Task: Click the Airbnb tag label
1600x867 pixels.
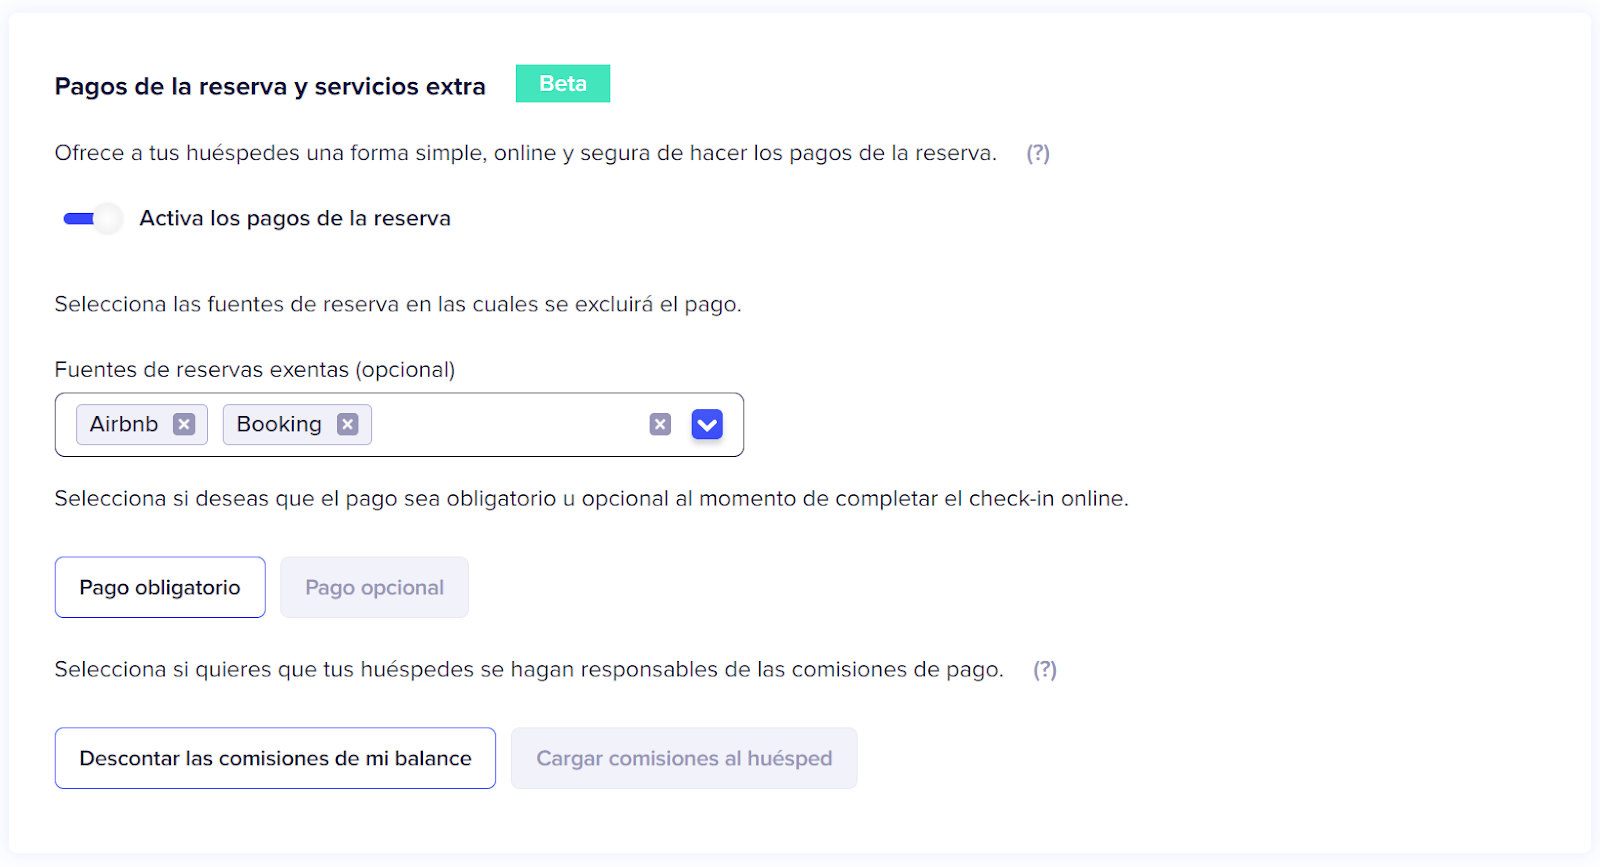Action: pyautogui.click(x=124, y=425)
